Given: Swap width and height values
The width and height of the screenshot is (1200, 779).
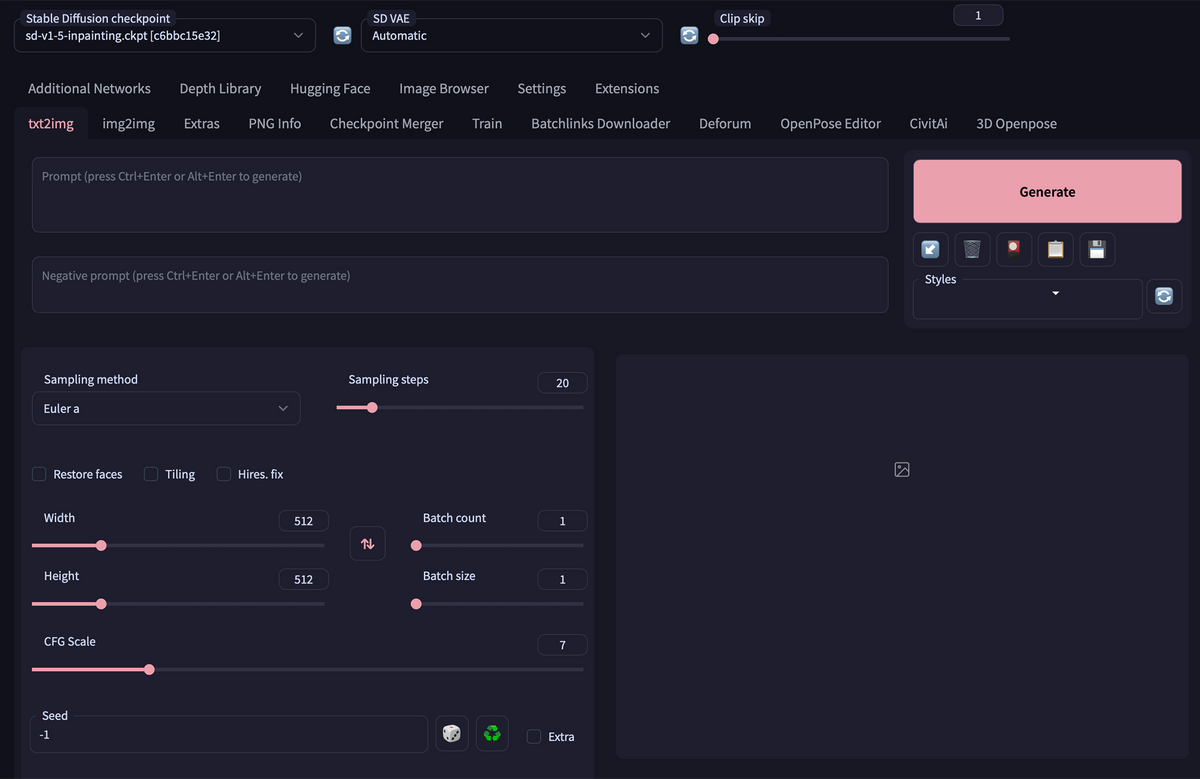Looking at the screenshot, I should (367, 543).
